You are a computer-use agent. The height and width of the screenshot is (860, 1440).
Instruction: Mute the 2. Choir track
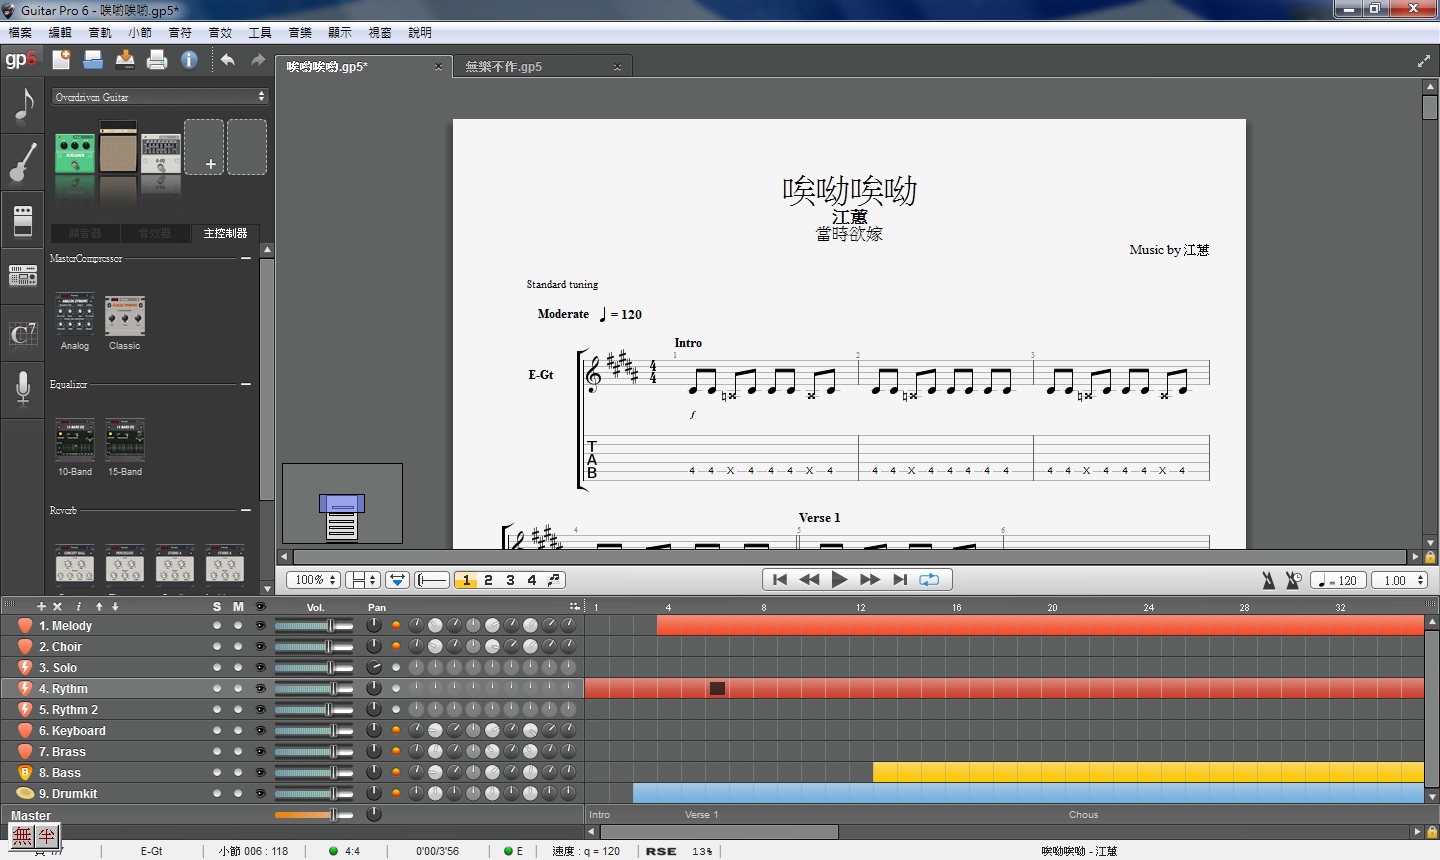(x=238, y=646)
